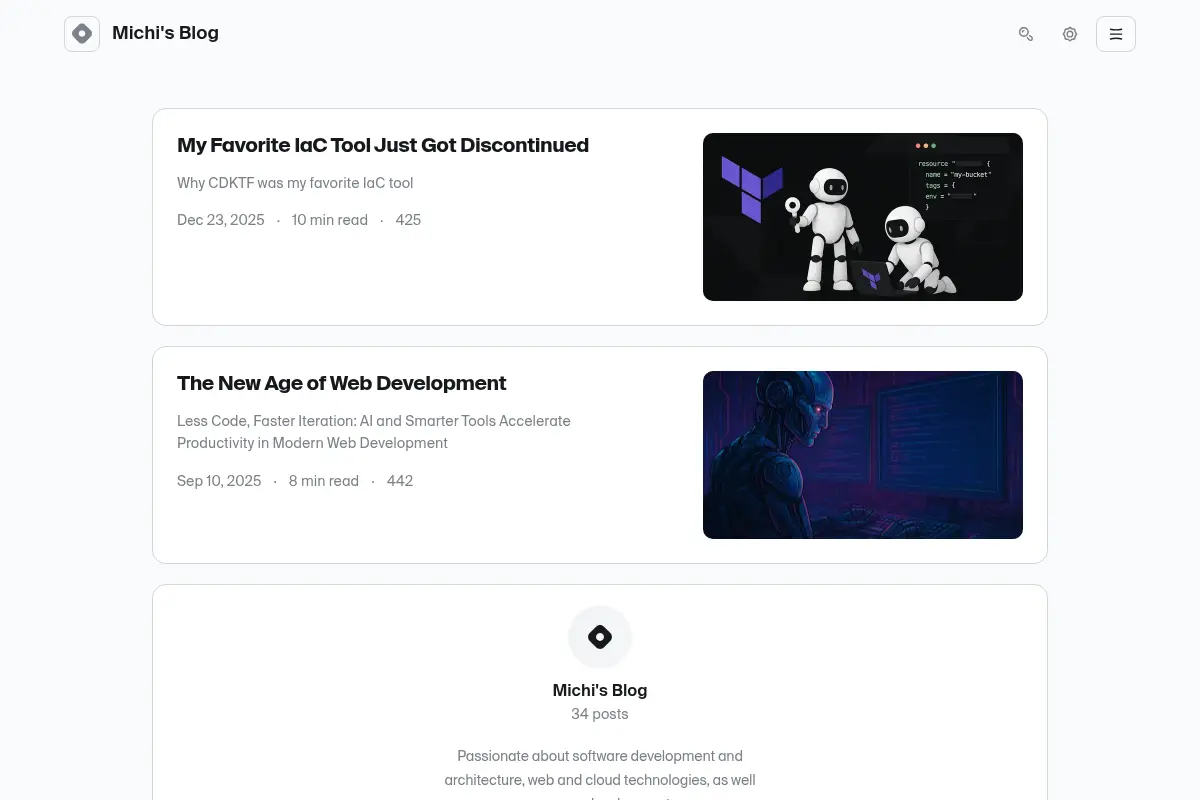Click the cyborg coder post thumbnail

coord(863,455)
